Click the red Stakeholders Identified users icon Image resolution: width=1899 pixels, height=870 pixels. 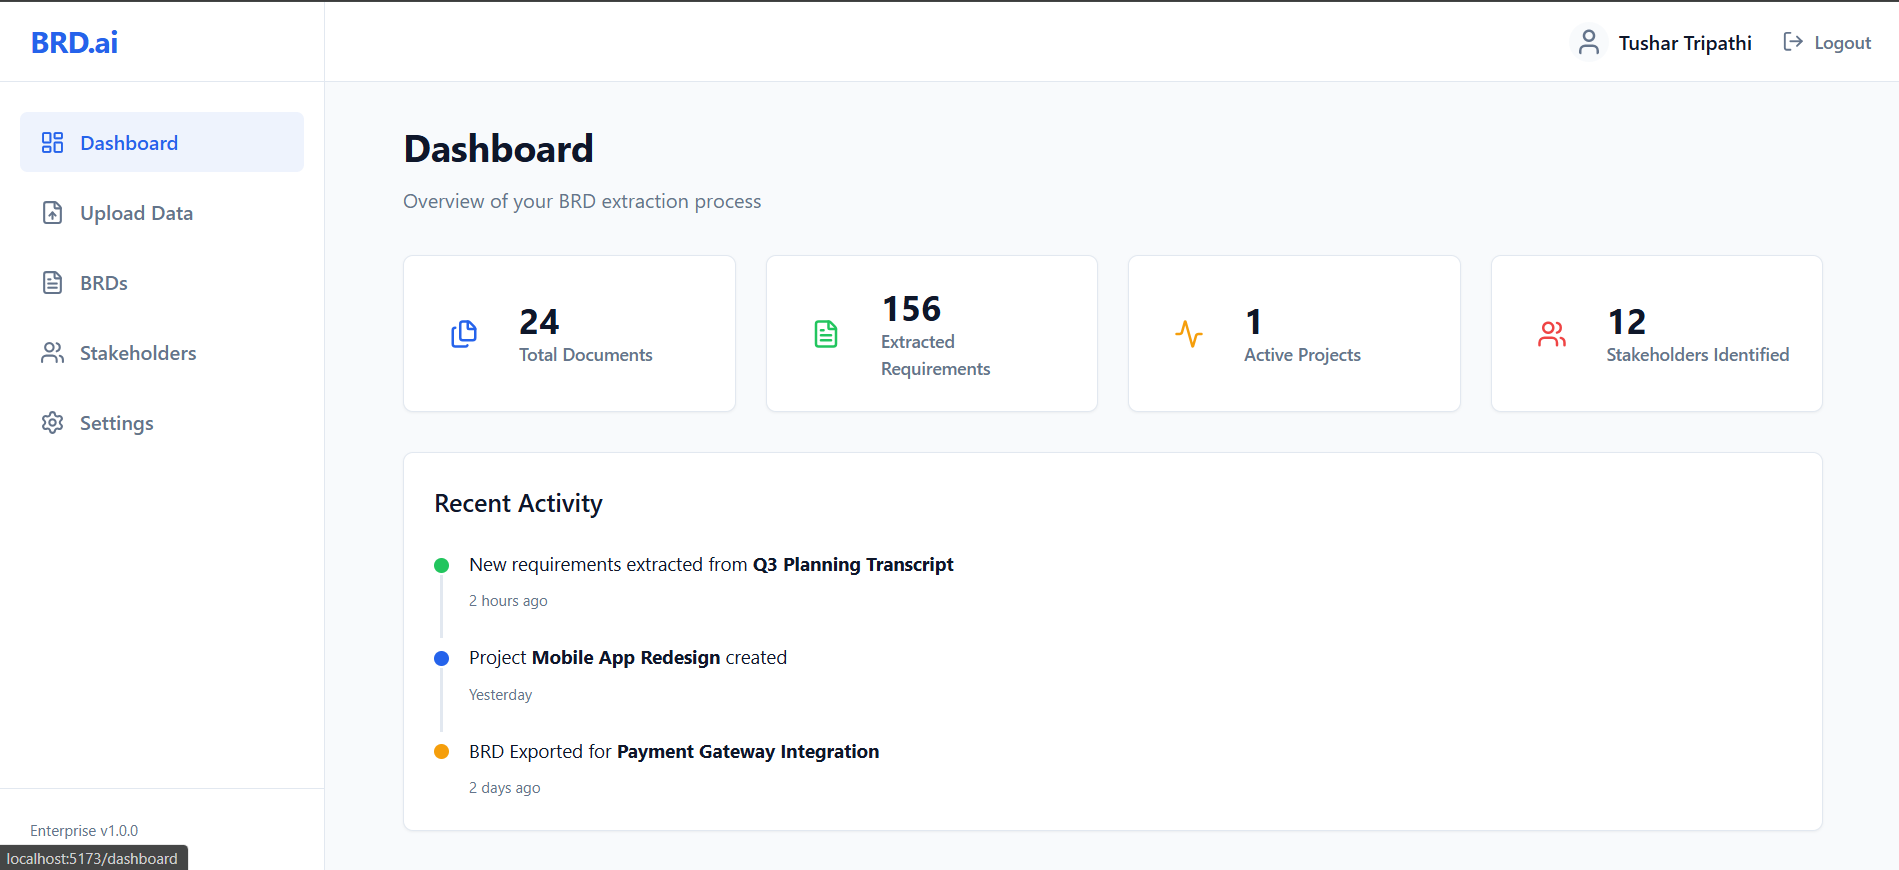coord(1551,334)
